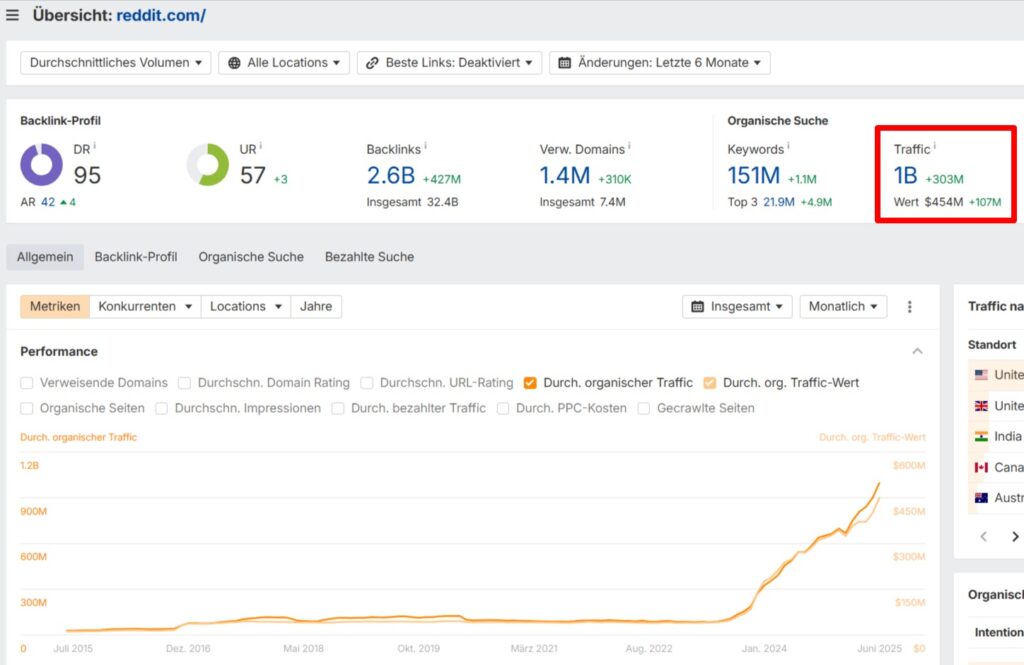Click 'Insgesamt 7.4M' domains text

click(x=583, y=203)
